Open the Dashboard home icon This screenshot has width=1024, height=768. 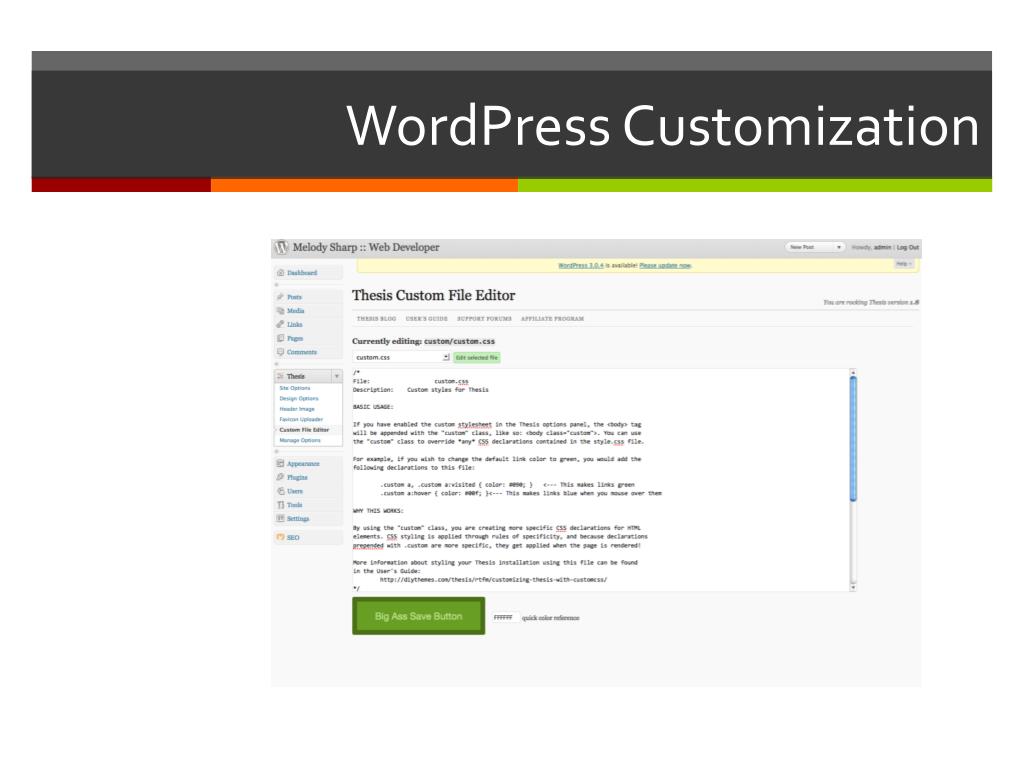click(x=280, y=273)
